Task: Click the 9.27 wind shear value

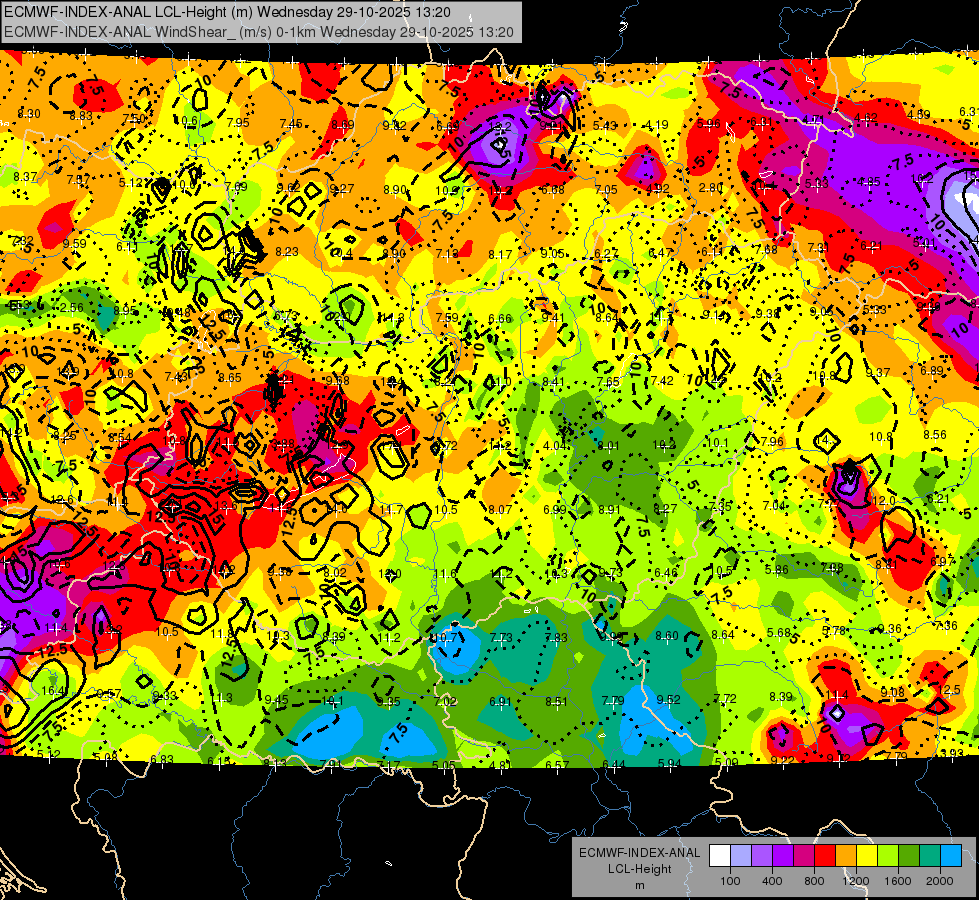Action: coord(342,189)
